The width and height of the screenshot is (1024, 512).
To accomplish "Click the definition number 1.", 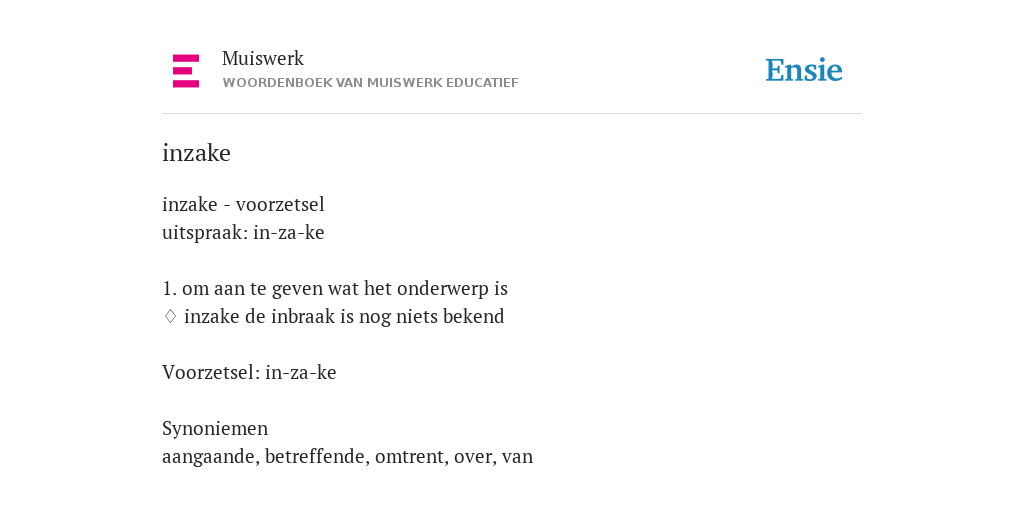I will [x=169, y=289].
